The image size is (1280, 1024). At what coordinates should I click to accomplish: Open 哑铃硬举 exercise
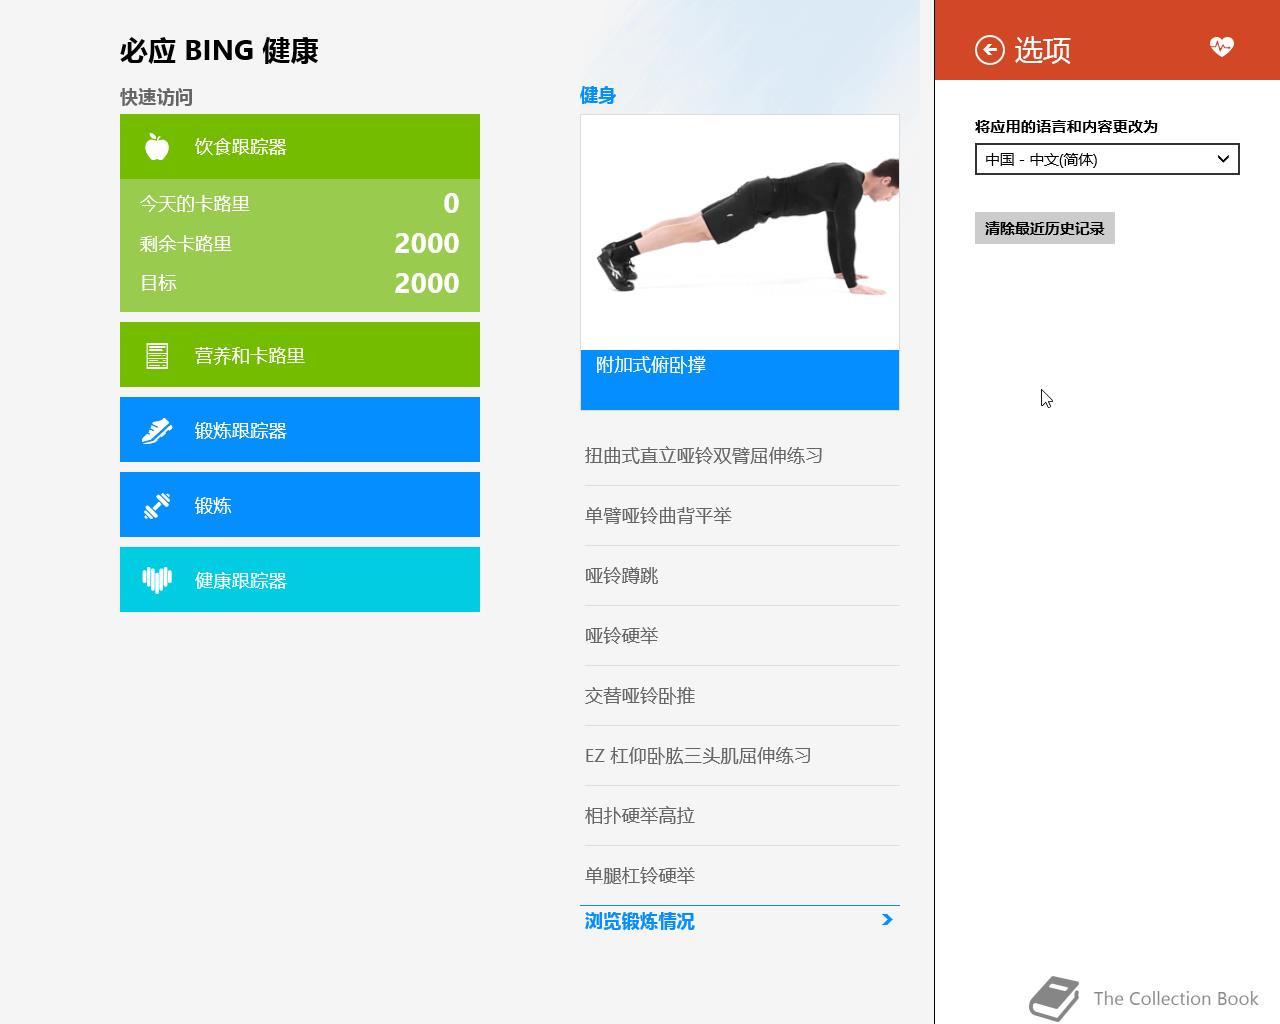742,636
